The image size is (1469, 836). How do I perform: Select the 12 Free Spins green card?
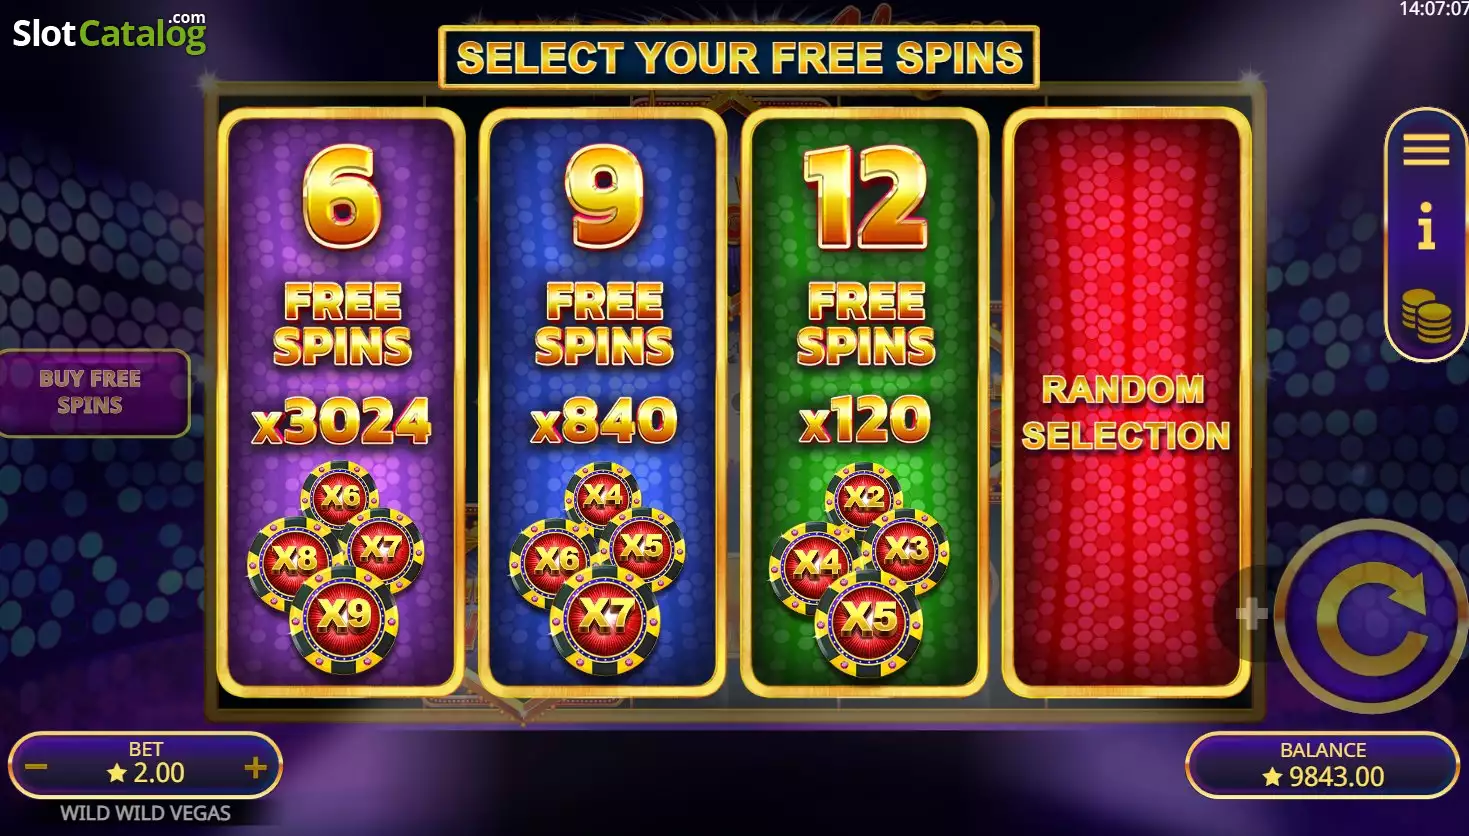click(865, 402)
